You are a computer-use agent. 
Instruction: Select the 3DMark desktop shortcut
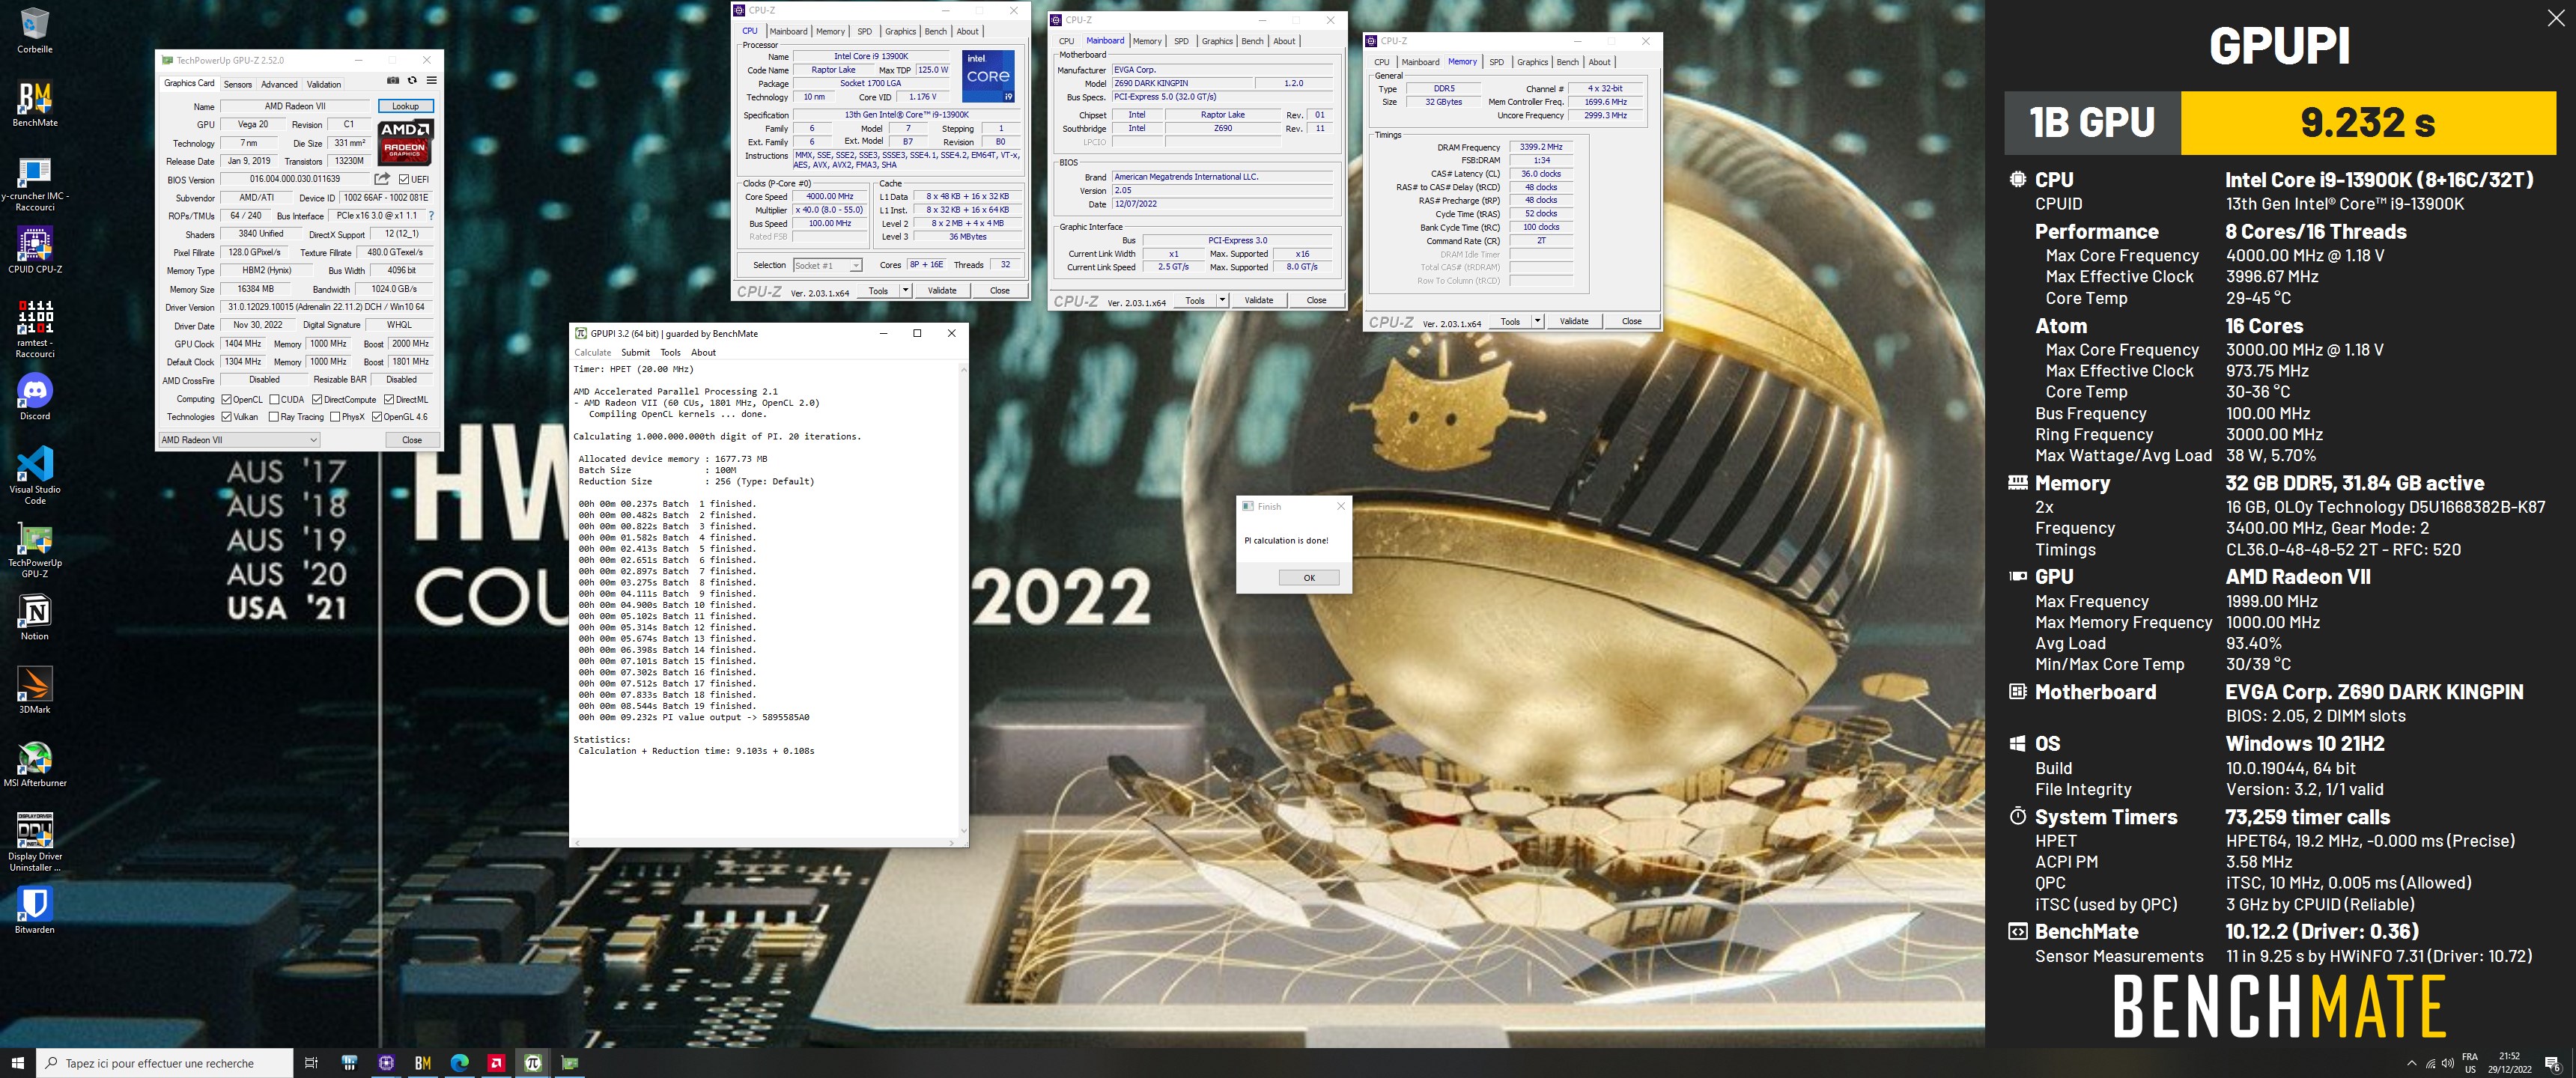[35, 691]
